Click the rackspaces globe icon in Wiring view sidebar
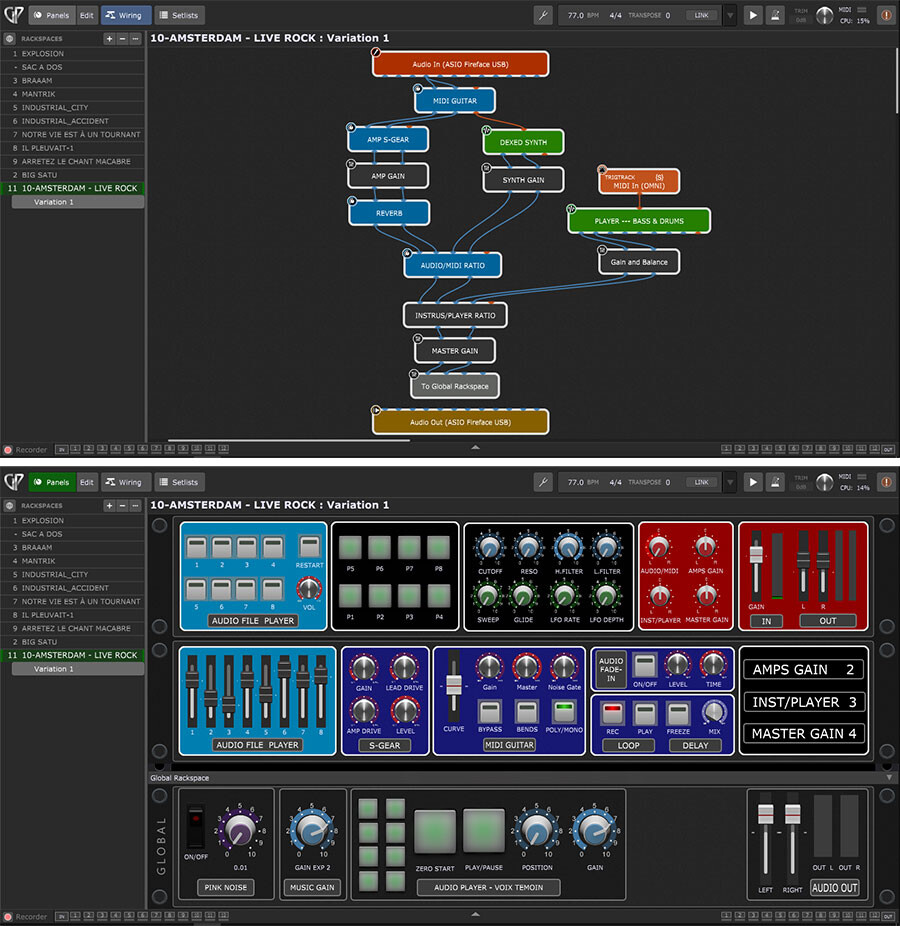 [x=9, y=39]
